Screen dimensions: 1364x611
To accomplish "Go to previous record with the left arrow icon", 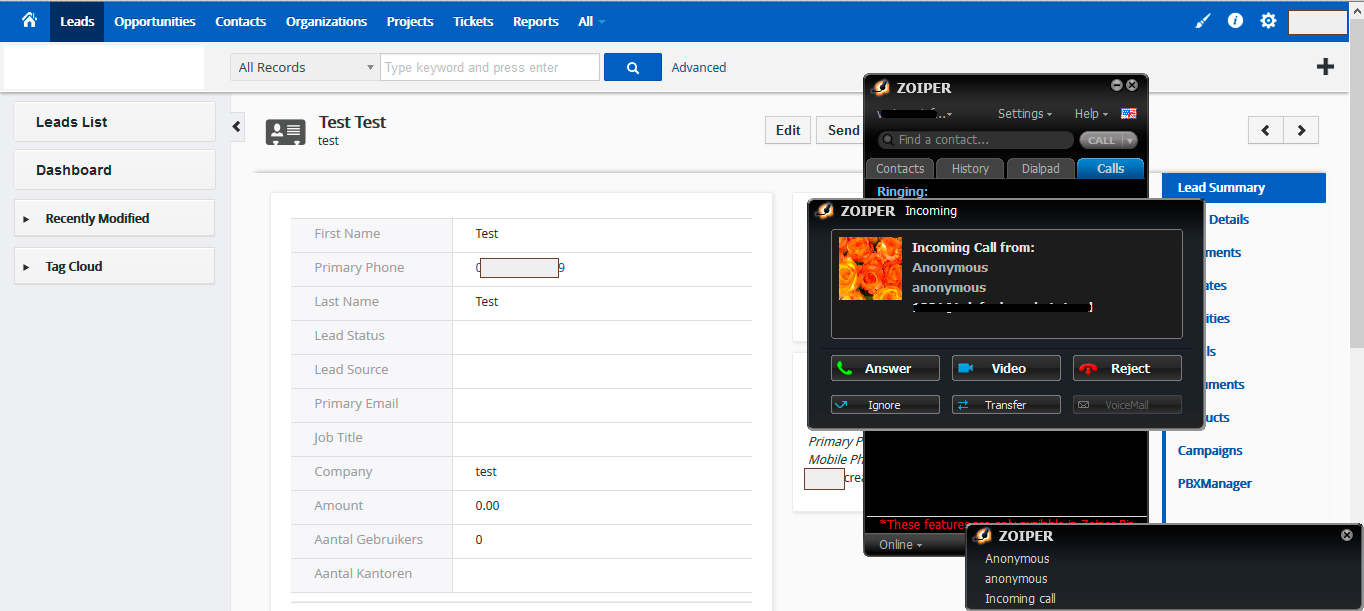I will pos(1265,130).
